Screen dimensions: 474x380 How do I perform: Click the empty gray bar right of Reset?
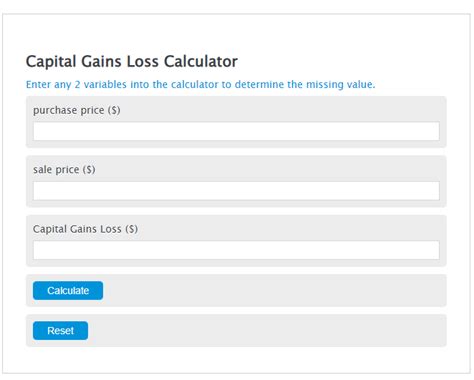click(267, 331)
